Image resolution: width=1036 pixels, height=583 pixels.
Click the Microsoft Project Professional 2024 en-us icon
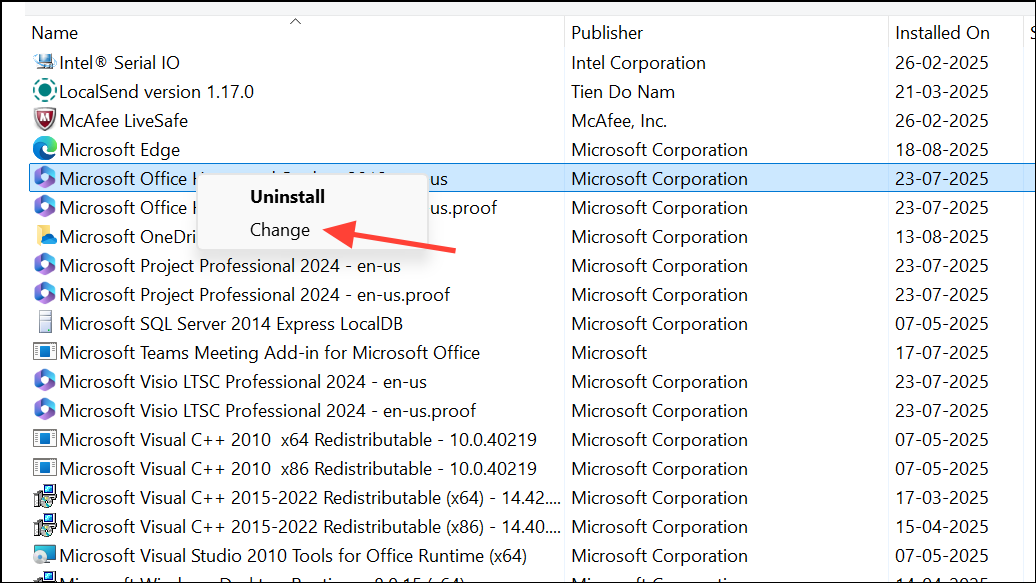[44, 265]
